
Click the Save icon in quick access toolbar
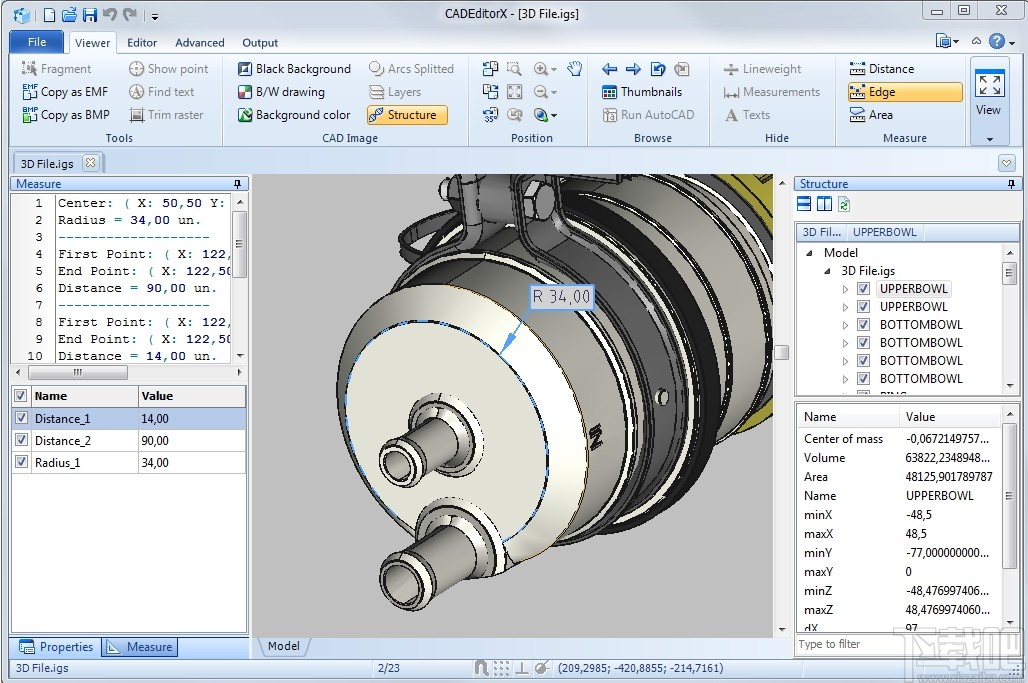90,15
